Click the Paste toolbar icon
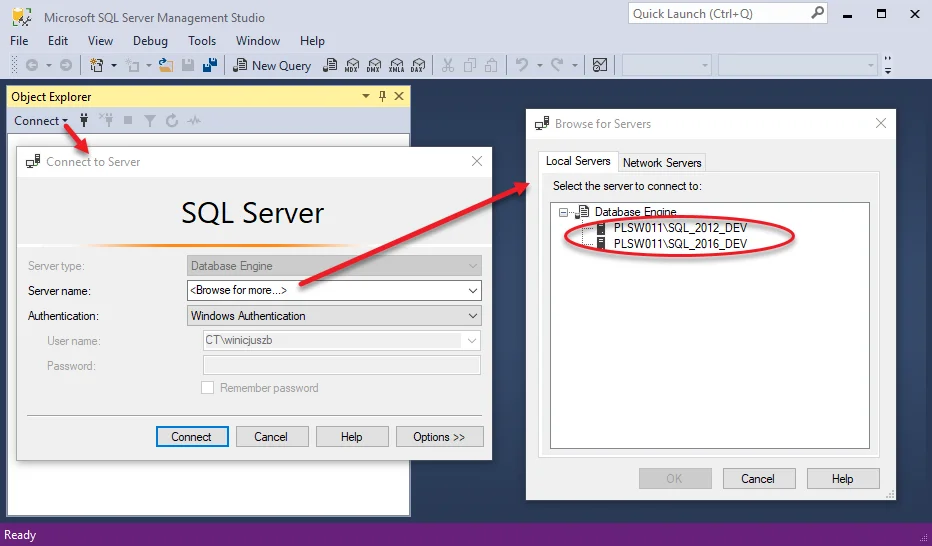The height and width of the screenshot is (546, 932). point(491,65)
